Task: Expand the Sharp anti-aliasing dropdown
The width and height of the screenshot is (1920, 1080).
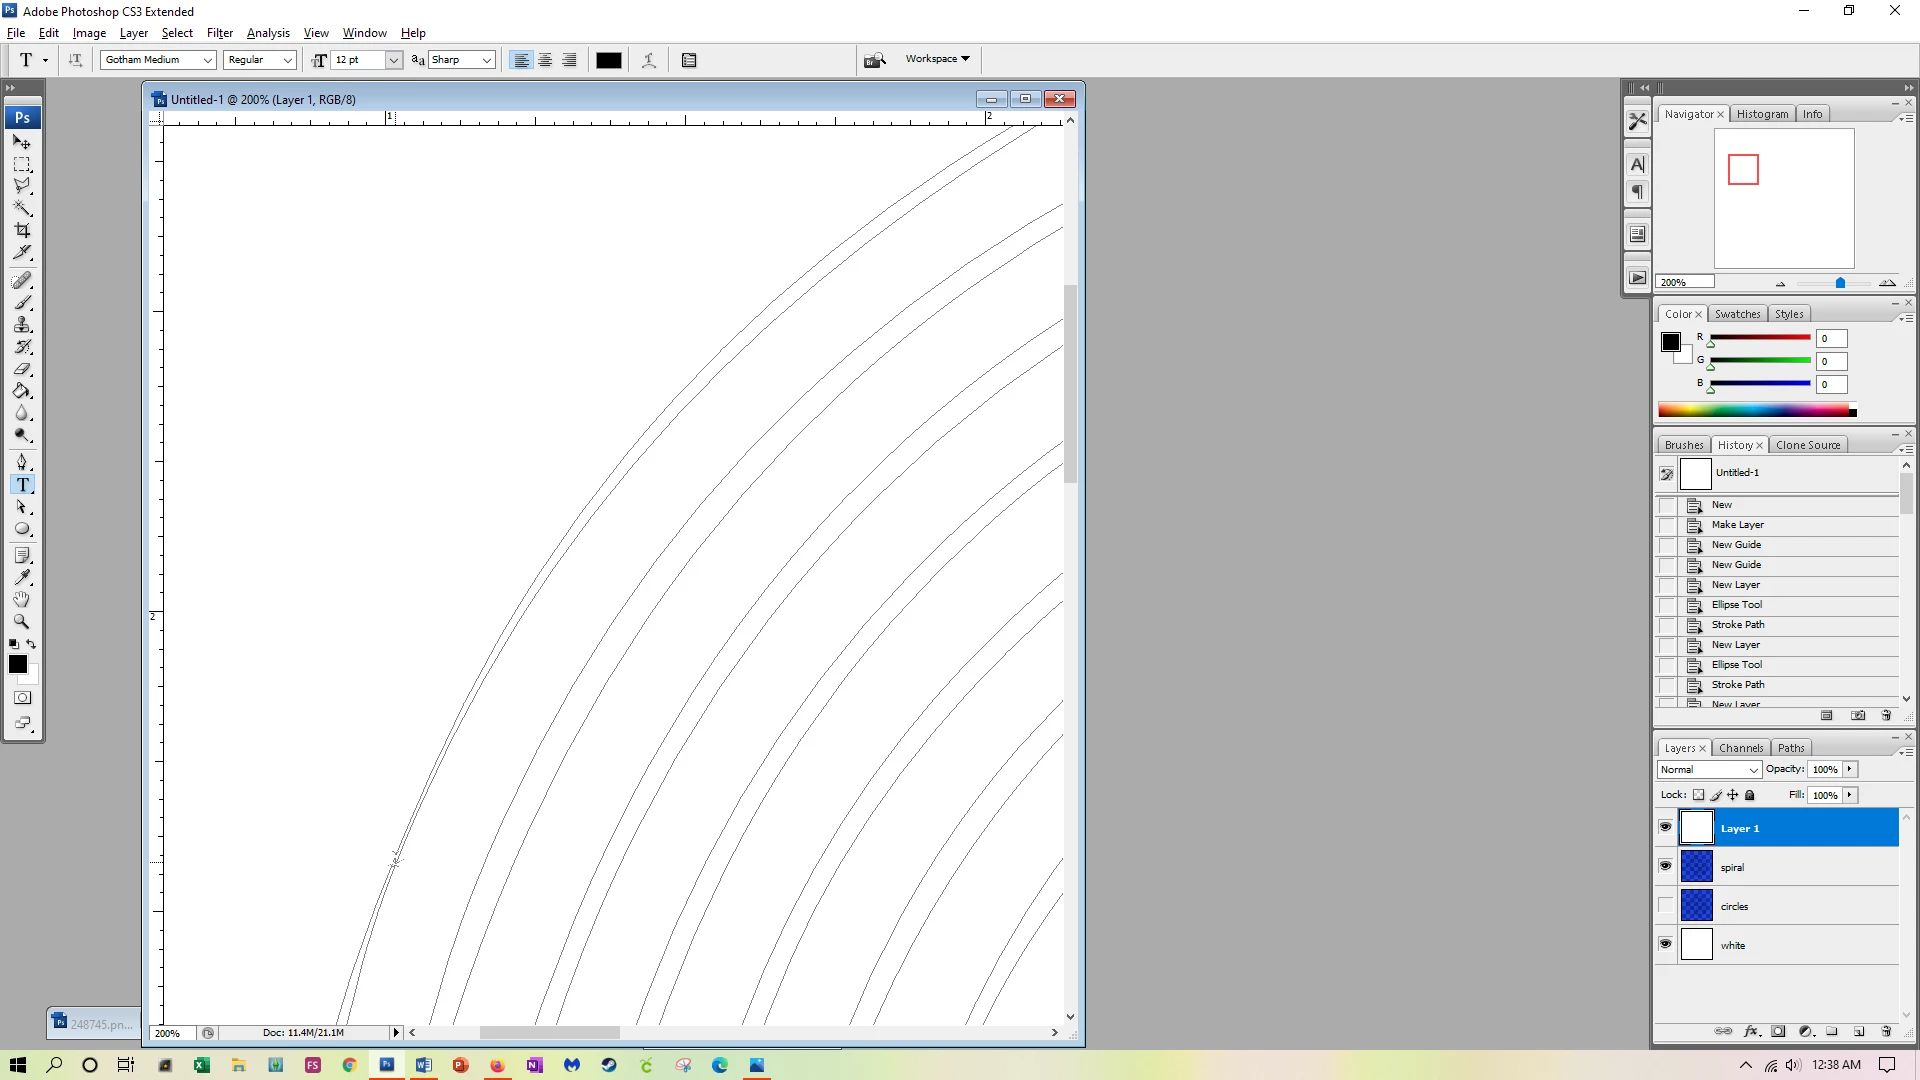Action: click(486, 60)
